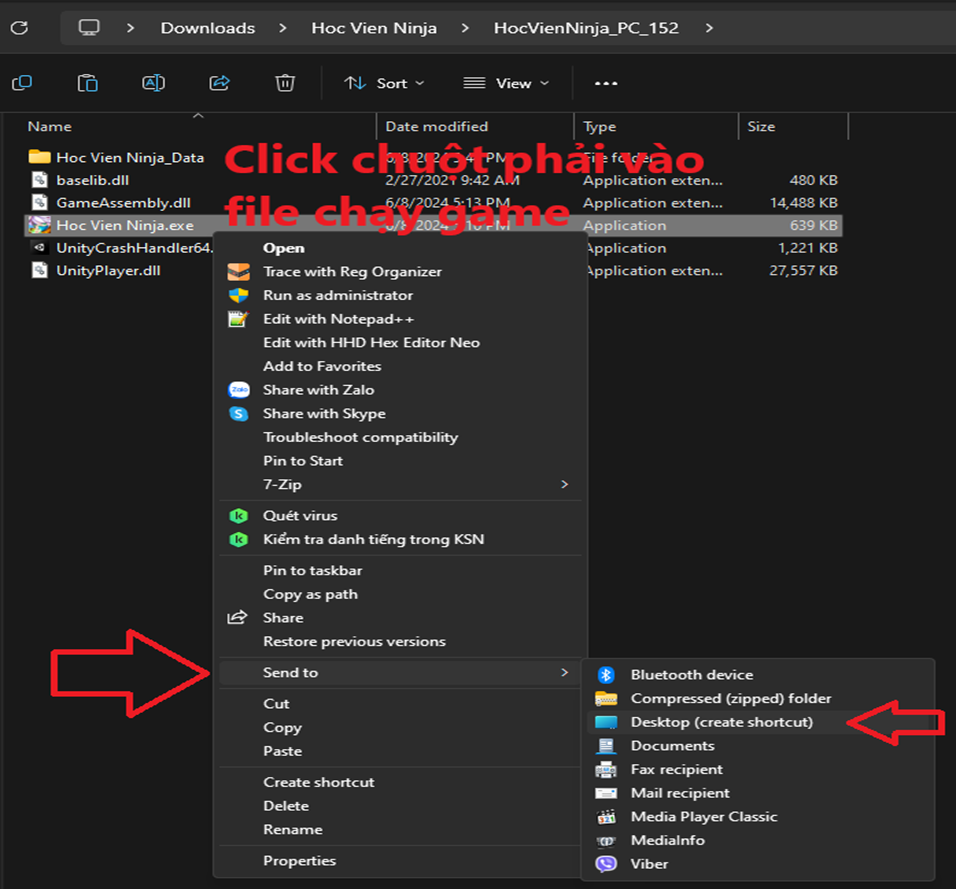Screen dimensions: 956x889
Task: Choose Run as administrator
Action: [x=337, y=295]
